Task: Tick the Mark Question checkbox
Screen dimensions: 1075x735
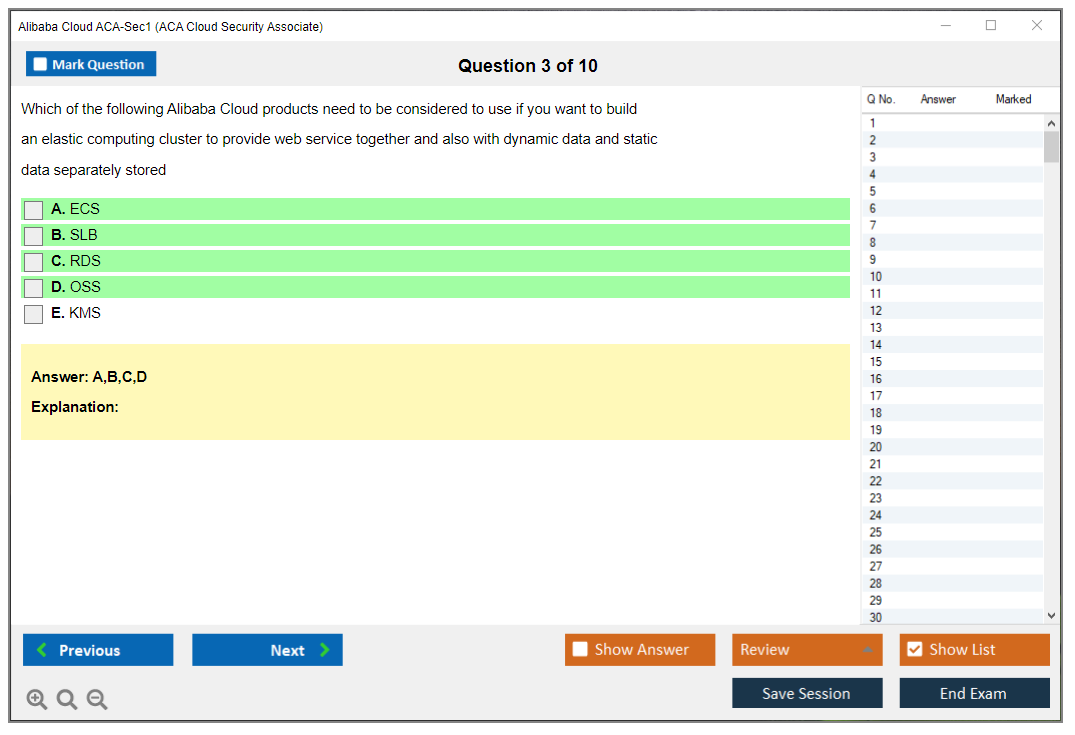Action: point(41,64)
